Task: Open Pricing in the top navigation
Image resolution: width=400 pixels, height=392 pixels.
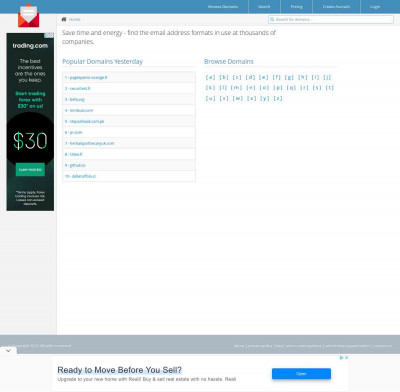Action: (296, 7)
